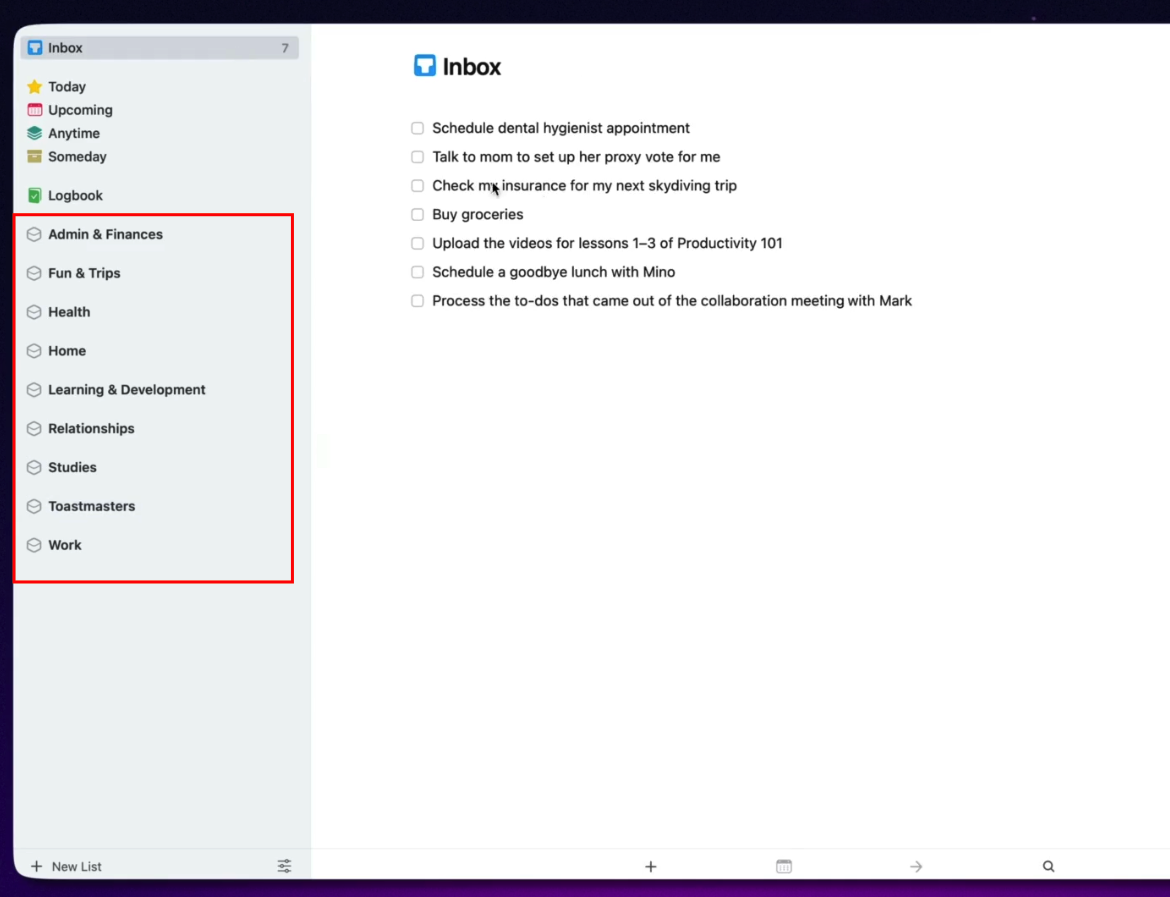The image size is (1170, 897).
Task: Open sidebar filter settings sliders icon
Action: (x=284, y=866)
